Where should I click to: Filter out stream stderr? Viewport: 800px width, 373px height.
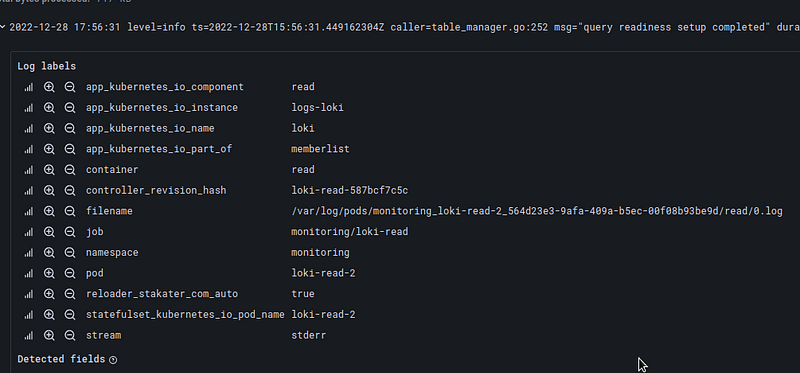click(70, 336)
